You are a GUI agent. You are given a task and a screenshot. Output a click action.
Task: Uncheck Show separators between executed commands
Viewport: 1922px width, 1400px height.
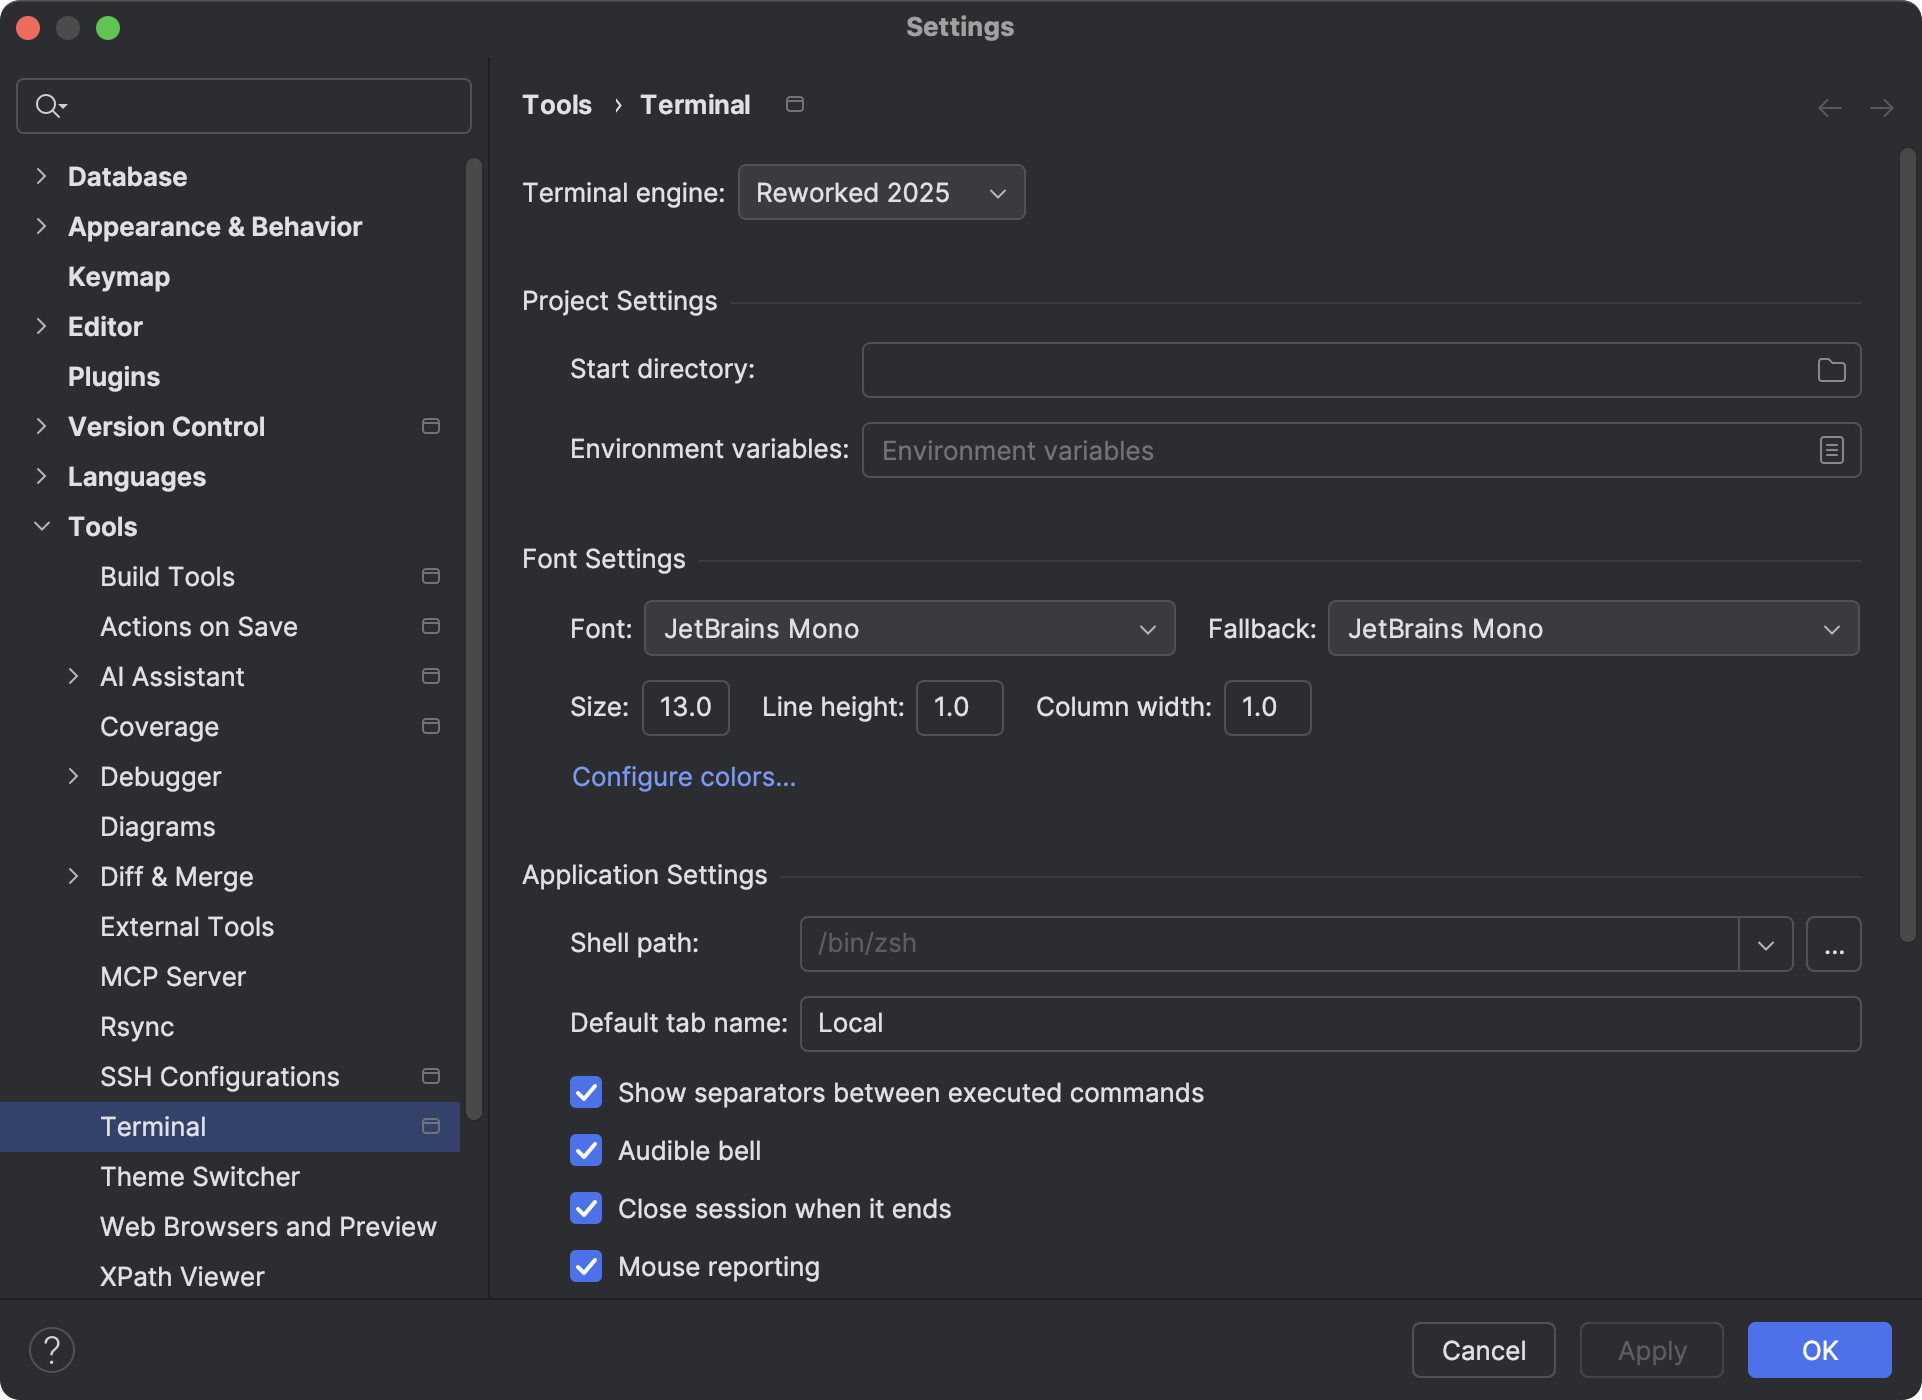586,1092
